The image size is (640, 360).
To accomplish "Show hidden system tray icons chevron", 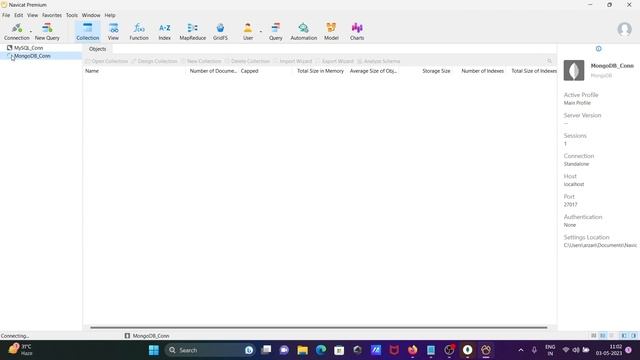I will pos(521,350).
